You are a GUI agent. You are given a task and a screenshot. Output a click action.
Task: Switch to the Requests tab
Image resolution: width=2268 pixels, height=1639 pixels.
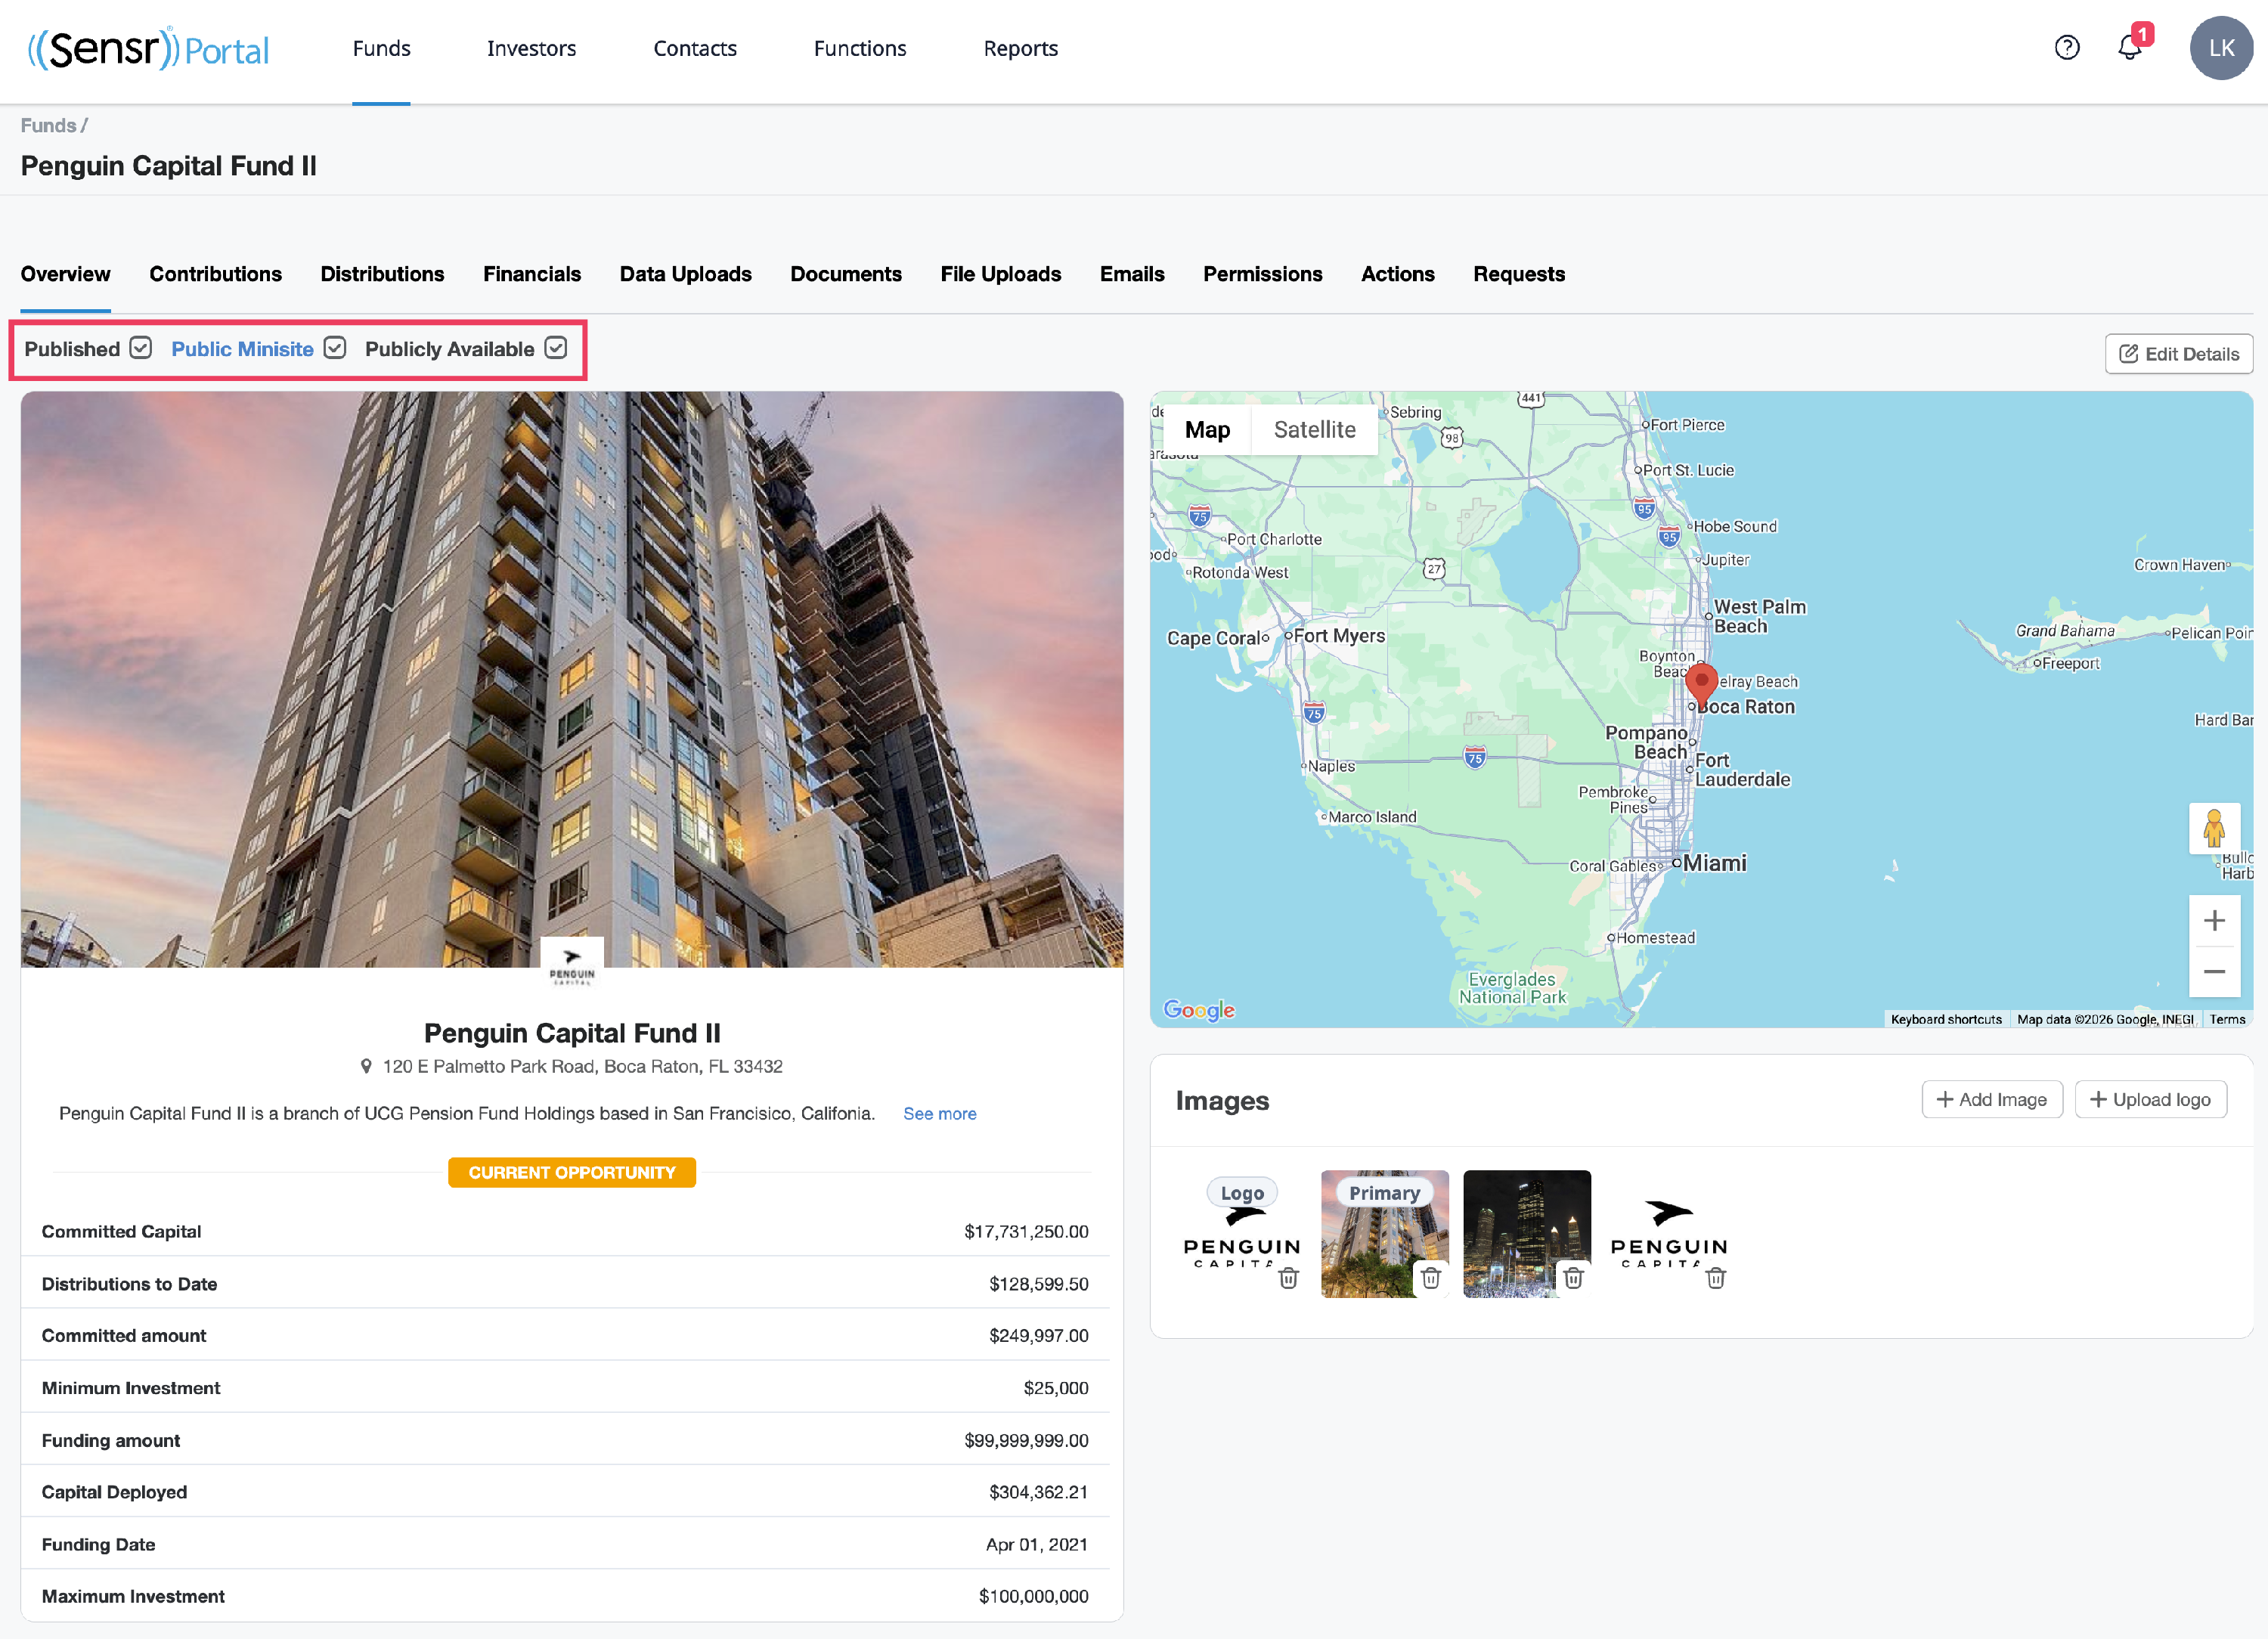pyautogui.click(x=1518, y=274)
